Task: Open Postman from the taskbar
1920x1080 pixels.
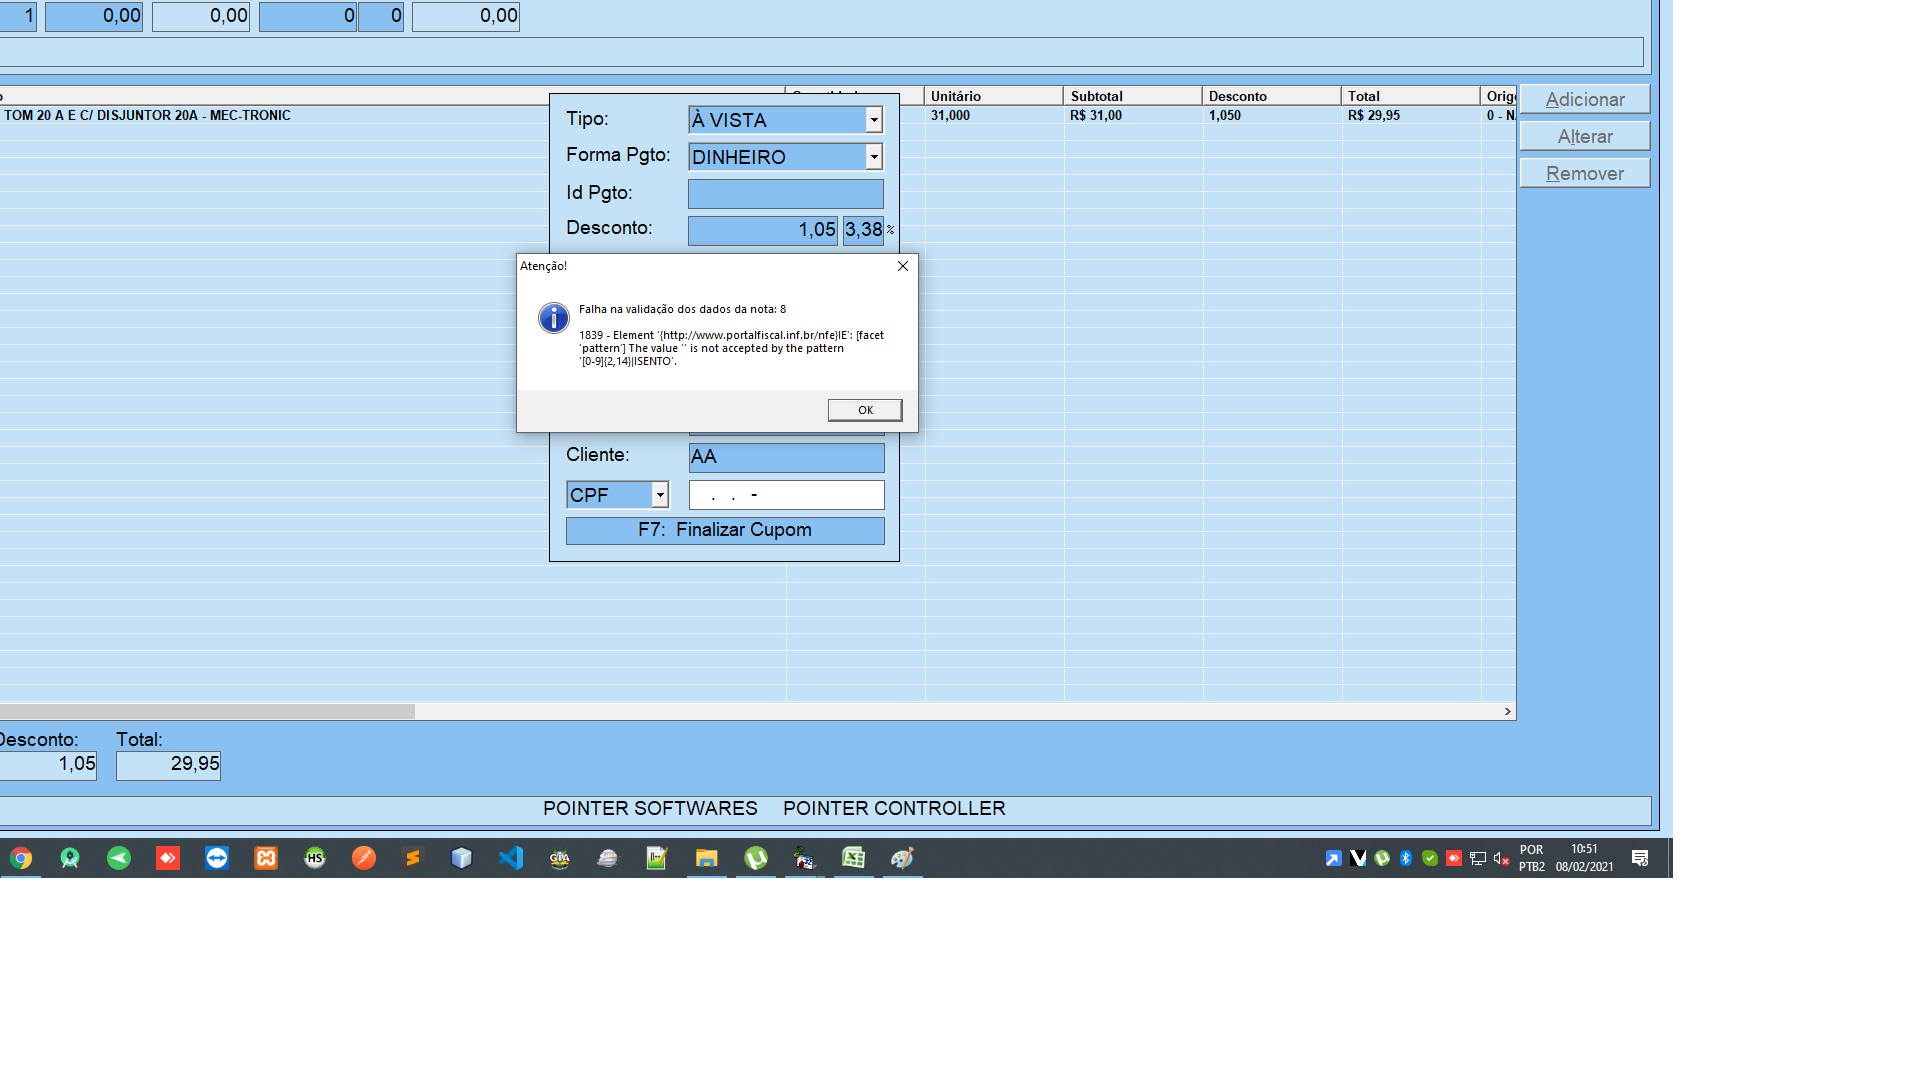Action: 364,858
